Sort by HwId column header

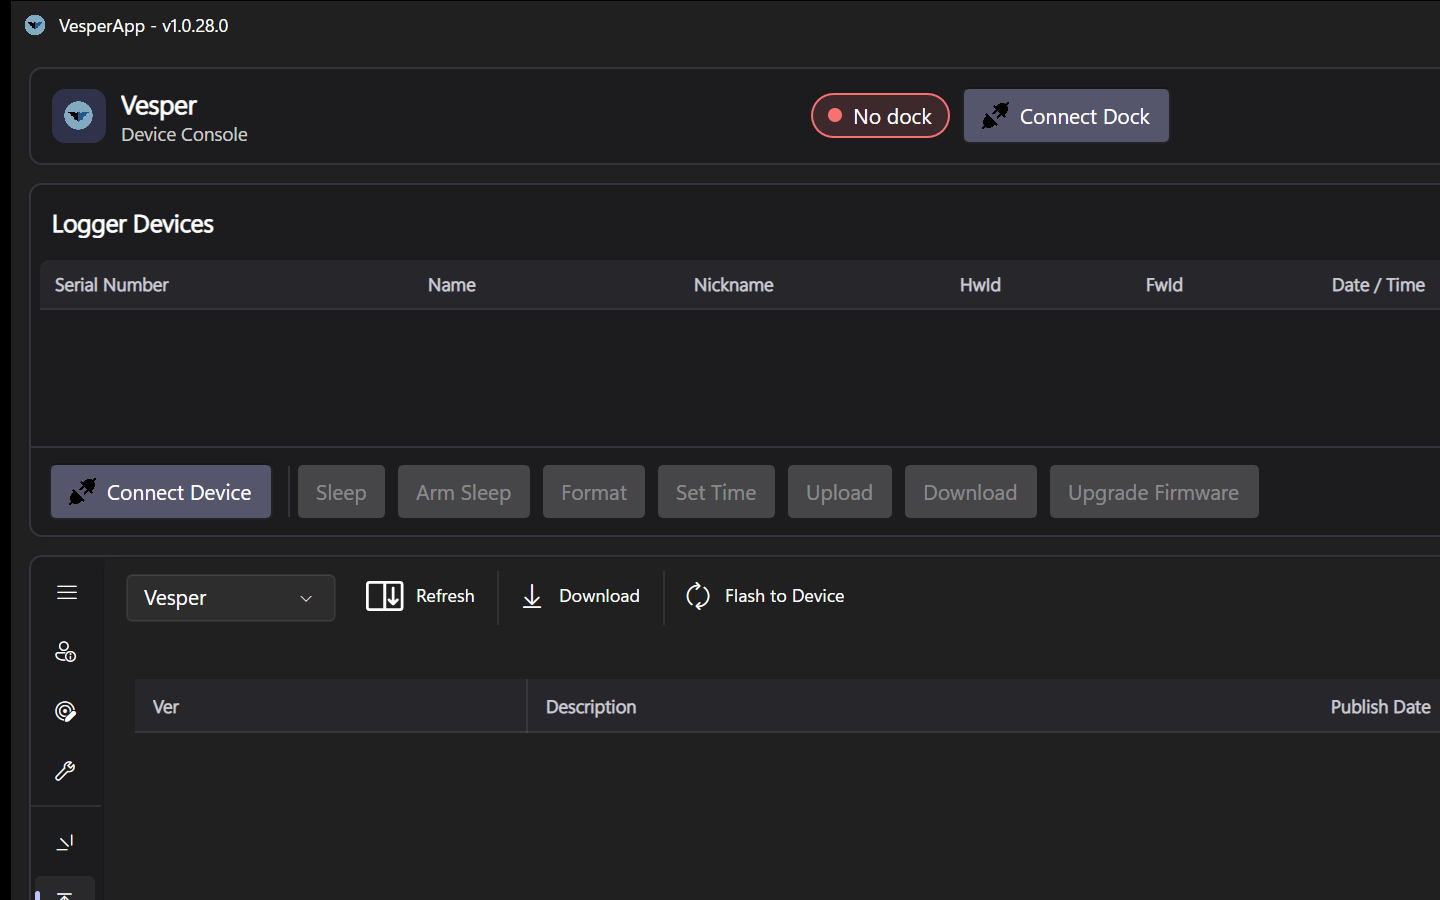pos(980,285)
